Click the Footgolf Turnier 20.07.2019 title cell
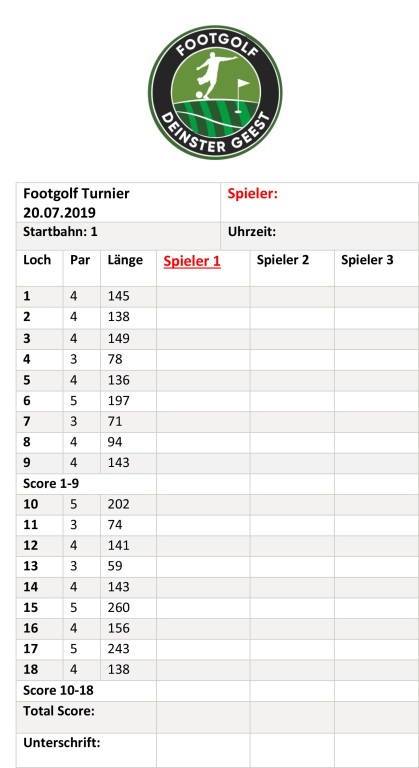419x768 pixels. 118,203
